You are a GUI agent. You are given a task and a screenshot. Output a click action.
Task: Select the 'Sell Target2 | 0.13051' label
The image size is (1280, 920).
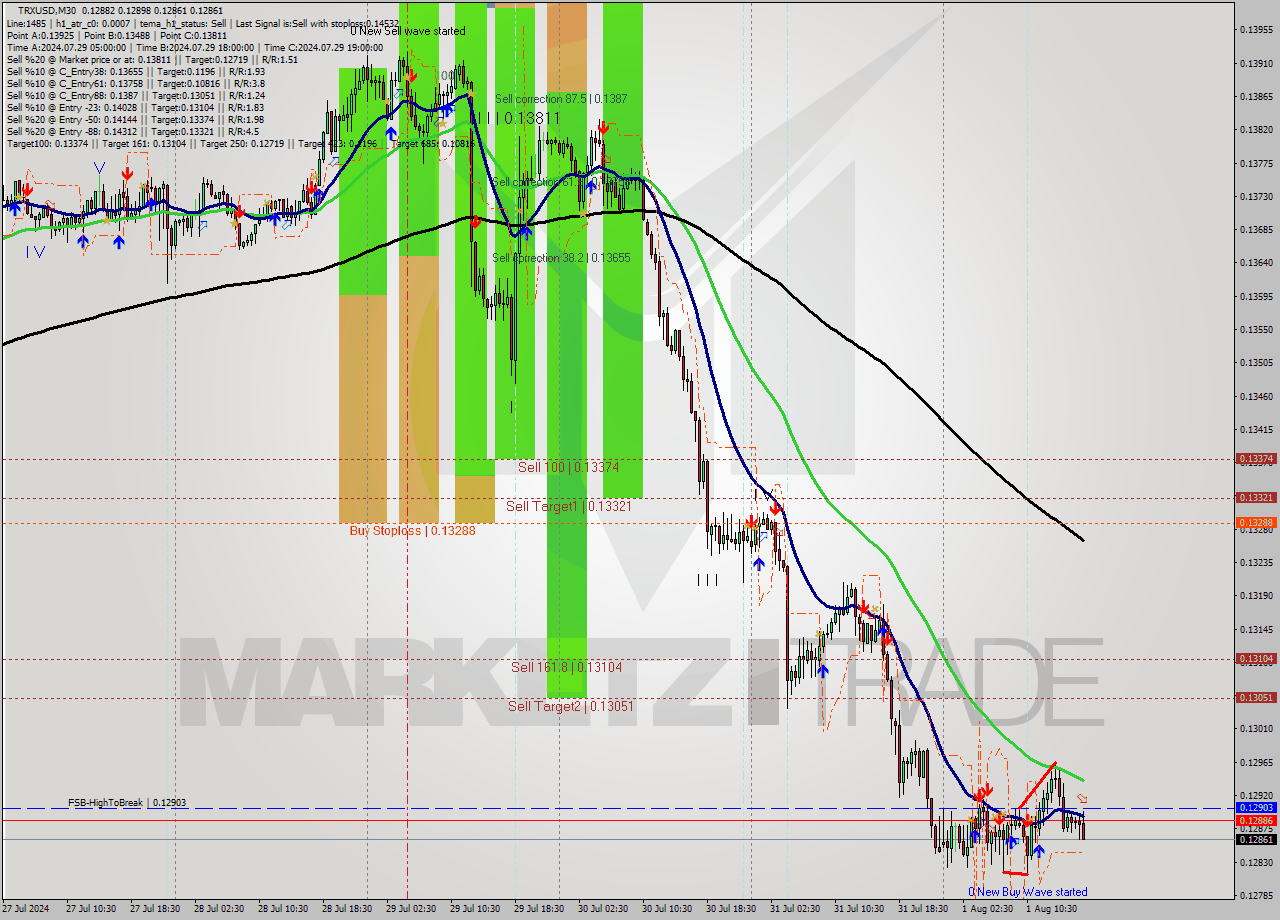click(570, 706)
